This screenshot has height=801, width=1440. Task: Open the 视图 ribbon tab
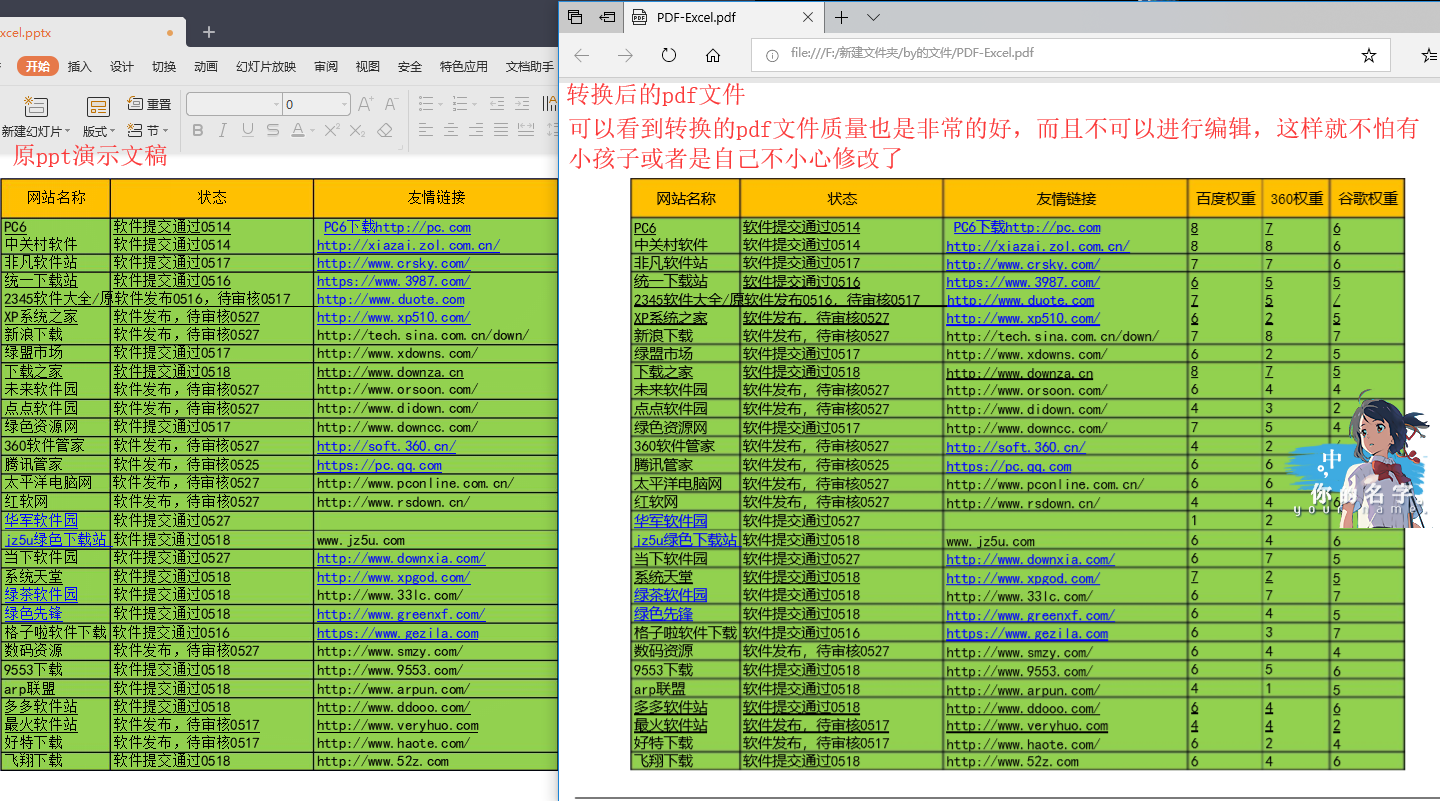coord(368,67)
